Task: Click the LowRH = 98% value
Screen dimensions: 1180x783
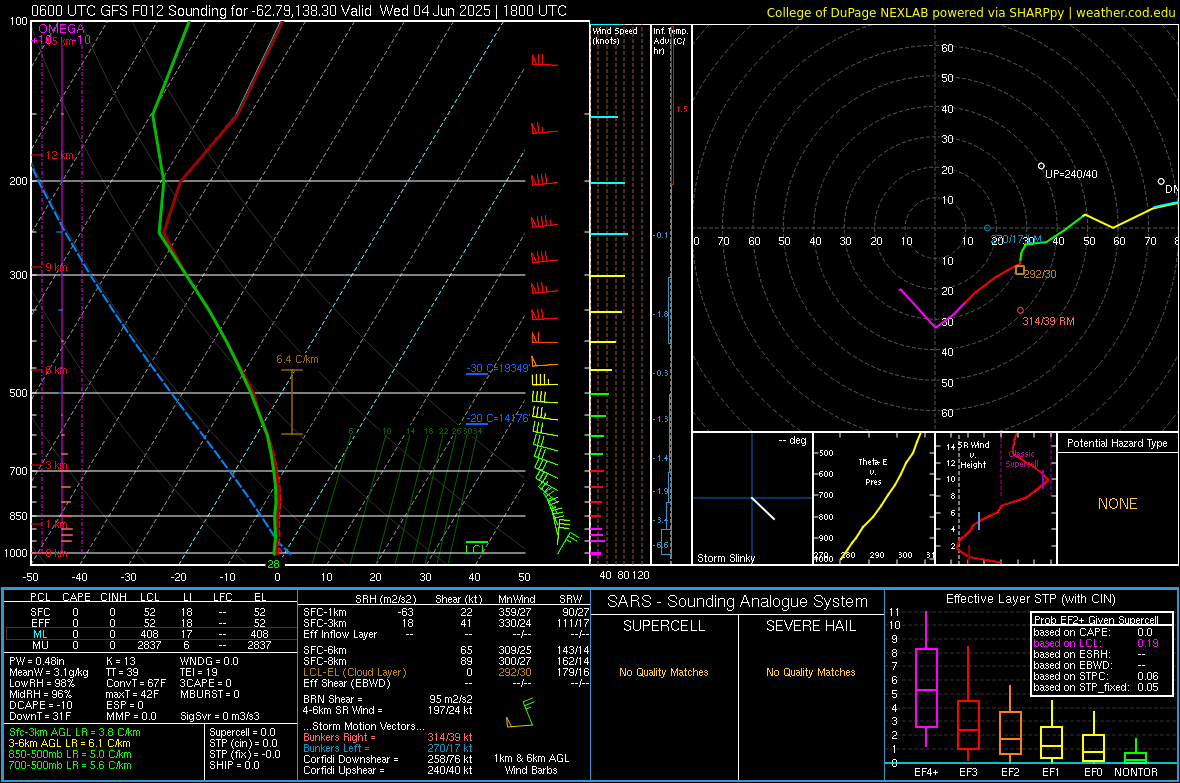Action: tap(41, 683)
